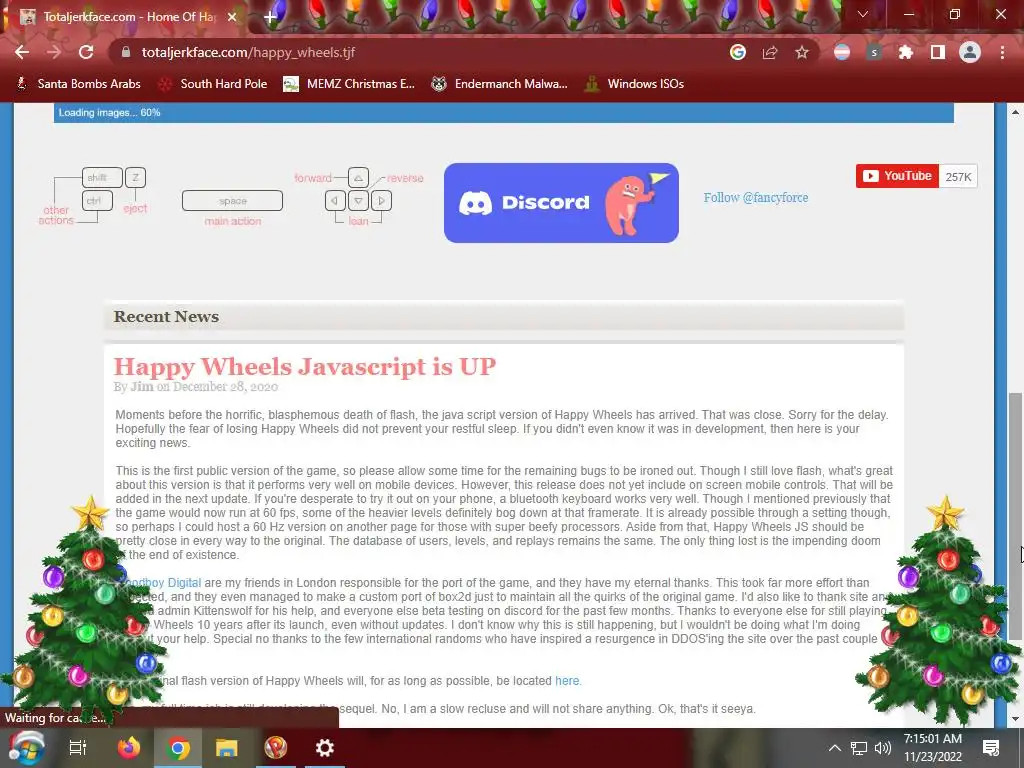The height and width of the screenshot is (768, 1024).
Task: Open Chrome's three-dot menu
Action: [1002, 52]
